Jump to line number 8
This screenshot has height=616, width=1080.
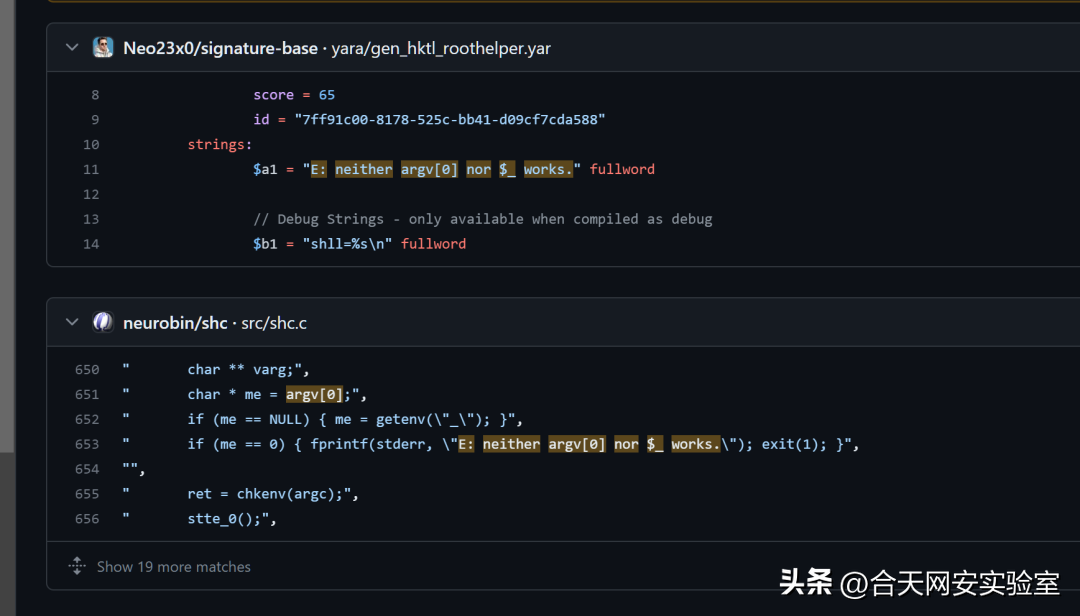pos(95,95)
